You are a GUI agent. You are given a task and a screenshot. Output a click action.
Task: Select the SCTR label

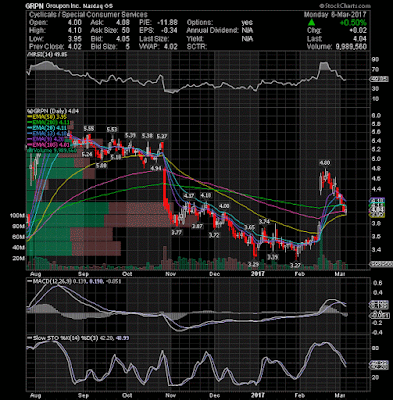(197, 47)
